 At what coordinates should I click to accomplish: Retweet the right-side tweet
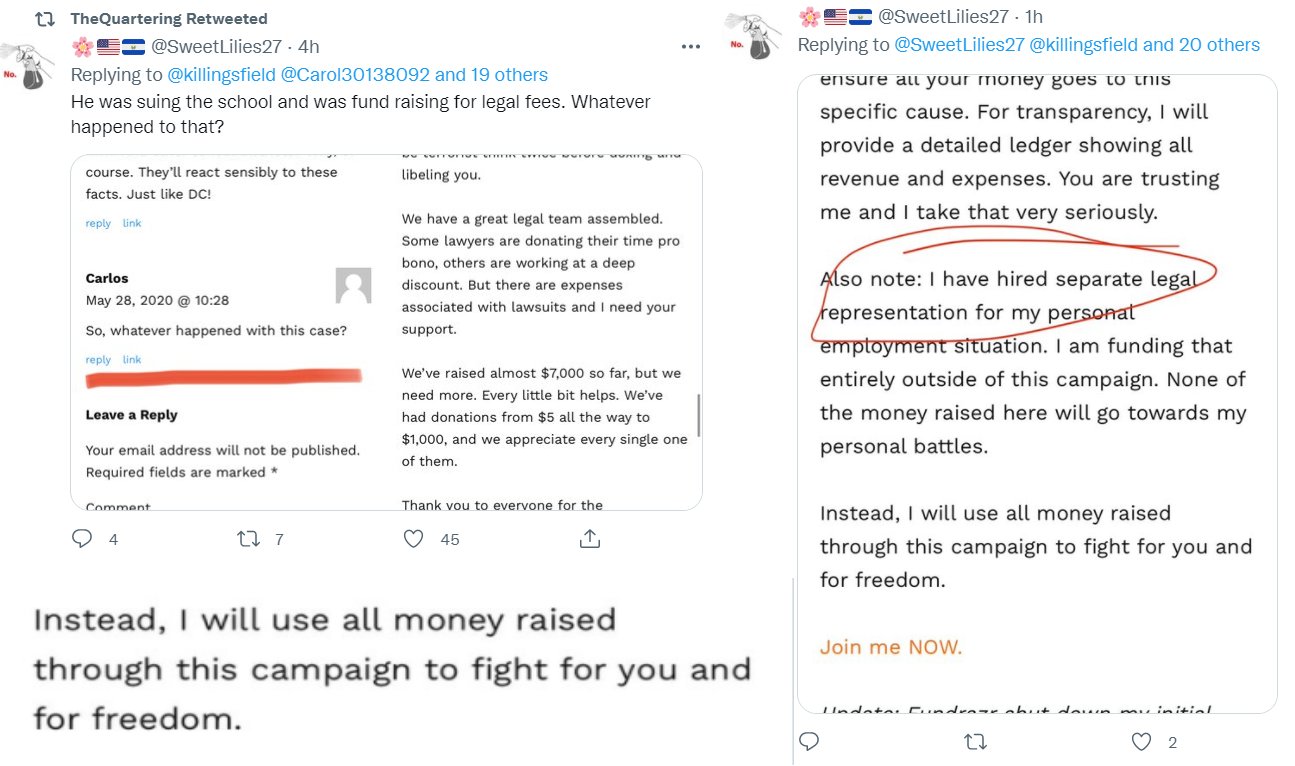[976, 741]
